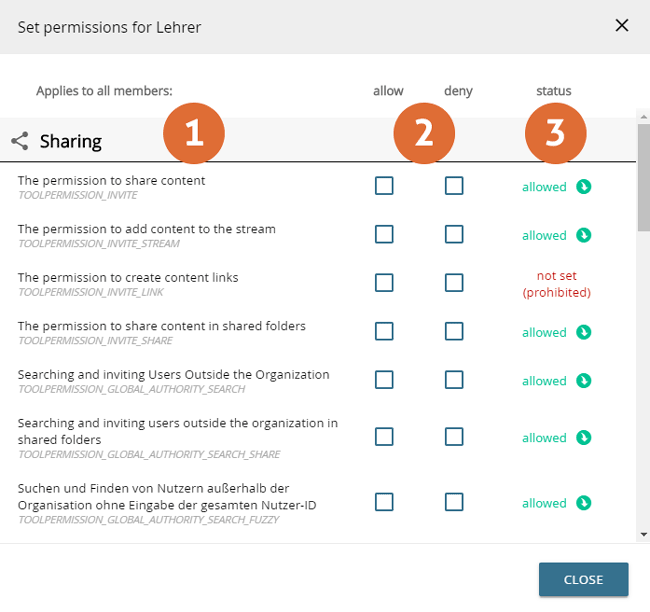The image size is (650, 612).
Task: Click the 'not set (prohibited)' status text
Action: point(556,284)
